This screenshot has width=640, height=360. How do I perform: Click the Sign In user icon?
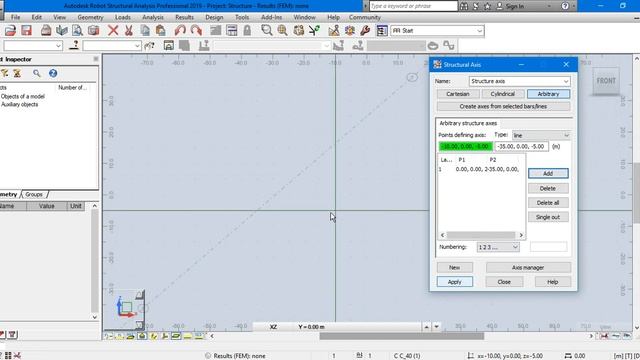pyautogui.click(x=500, y=6)
